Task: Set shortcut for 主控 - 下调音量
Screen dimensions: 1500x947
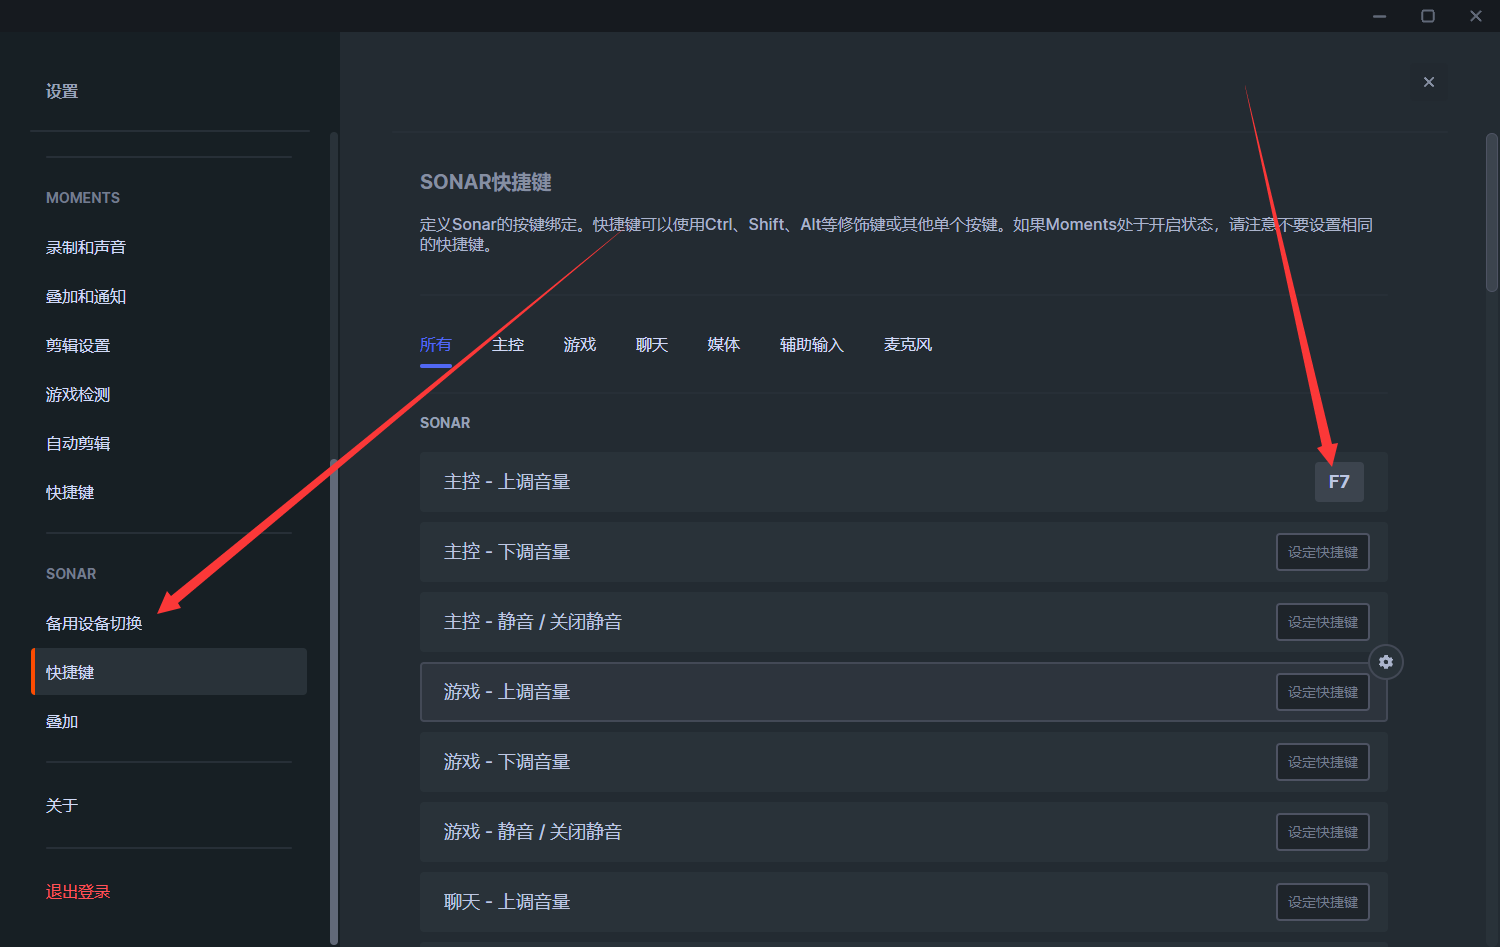Action: tap(1323, 552)
